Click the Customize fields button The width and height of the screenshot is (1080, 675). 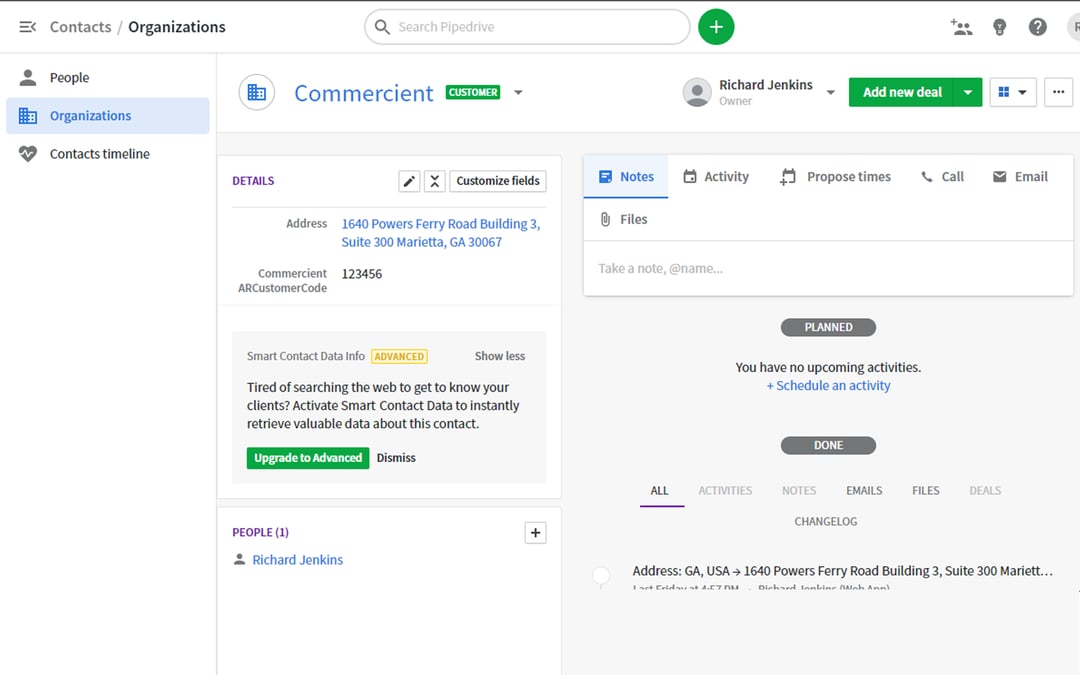[497, 181]
